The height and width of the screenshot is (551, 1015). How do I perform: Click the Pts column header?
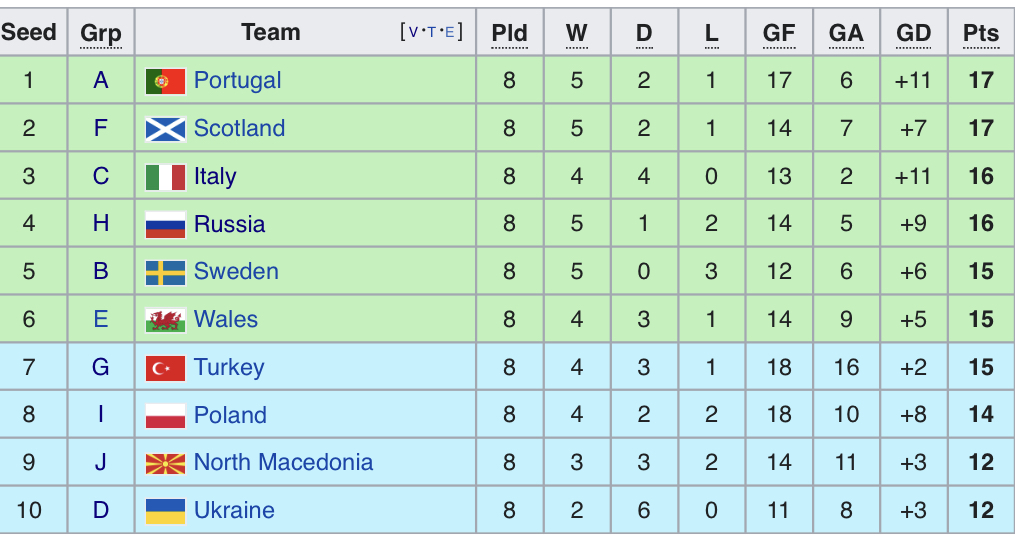coord(981,33)
